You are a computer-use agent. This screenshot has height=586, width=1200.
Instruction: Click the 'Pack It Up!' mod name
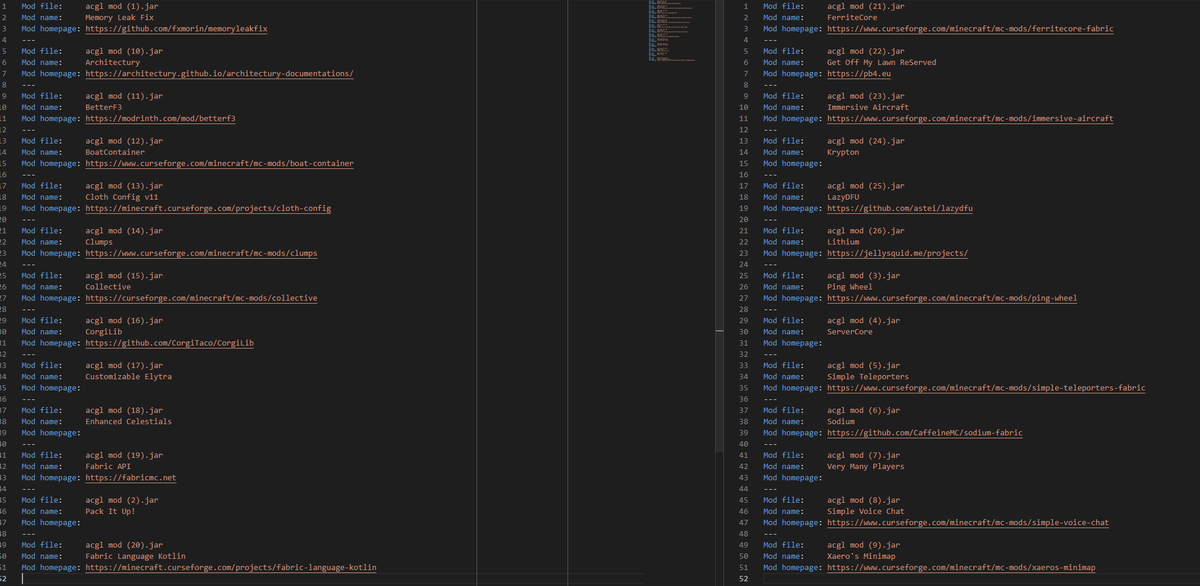pyautogui.click(x=111, y=512)
